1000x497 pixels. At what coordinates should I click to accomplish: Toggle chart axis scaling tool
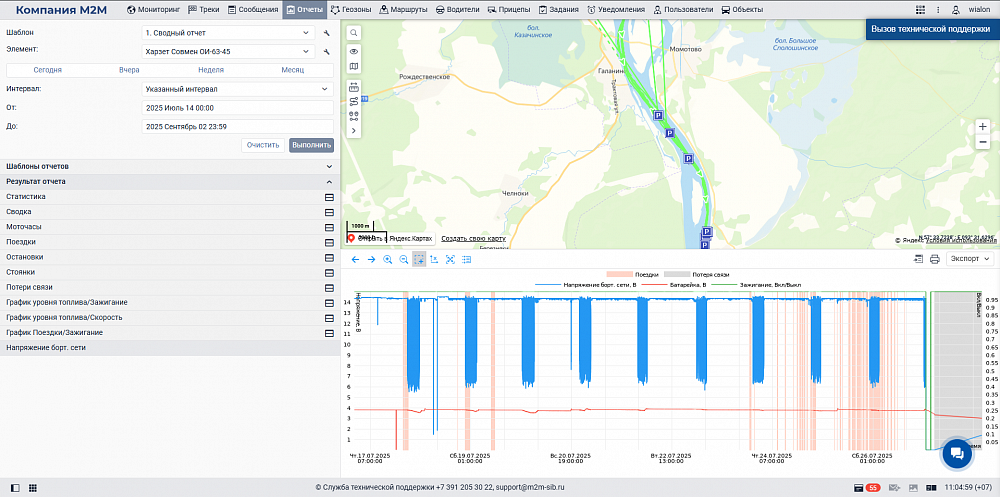pos(434,259)
